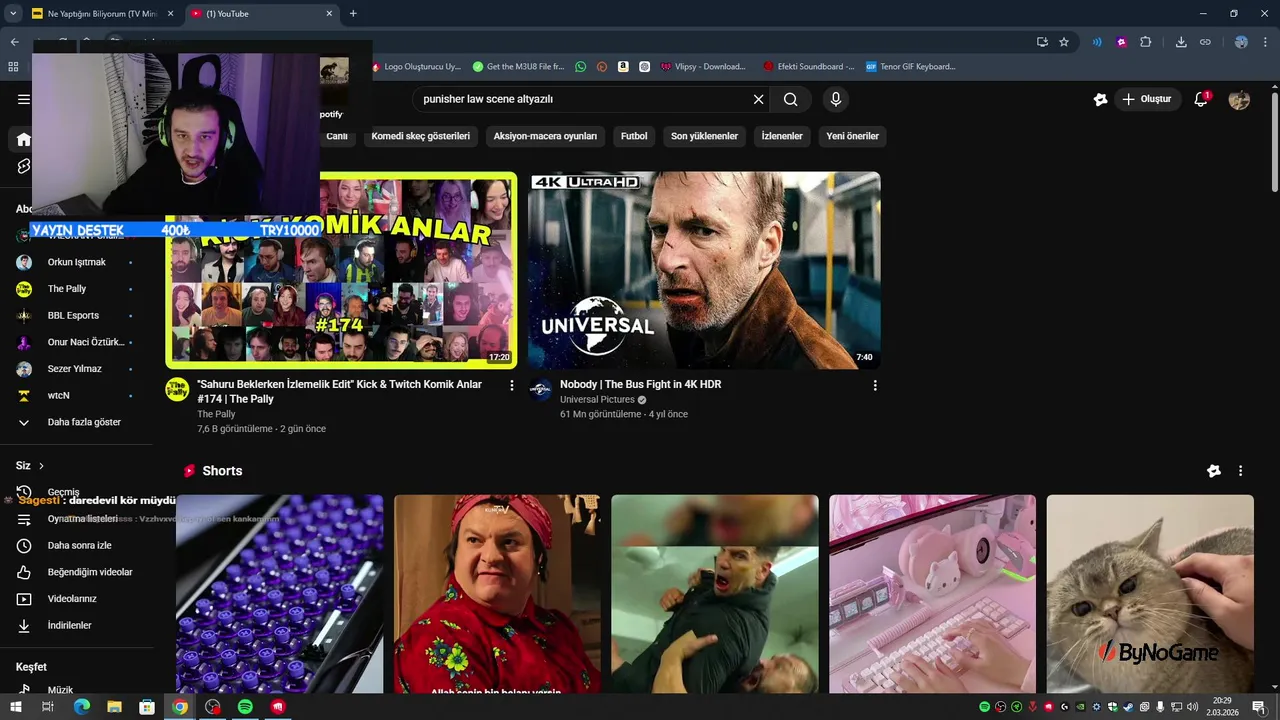The image size is (1280, 720).
Task: Open the Universal Pictures channel link
Action: pyautogui.click(x=597, y=399)
